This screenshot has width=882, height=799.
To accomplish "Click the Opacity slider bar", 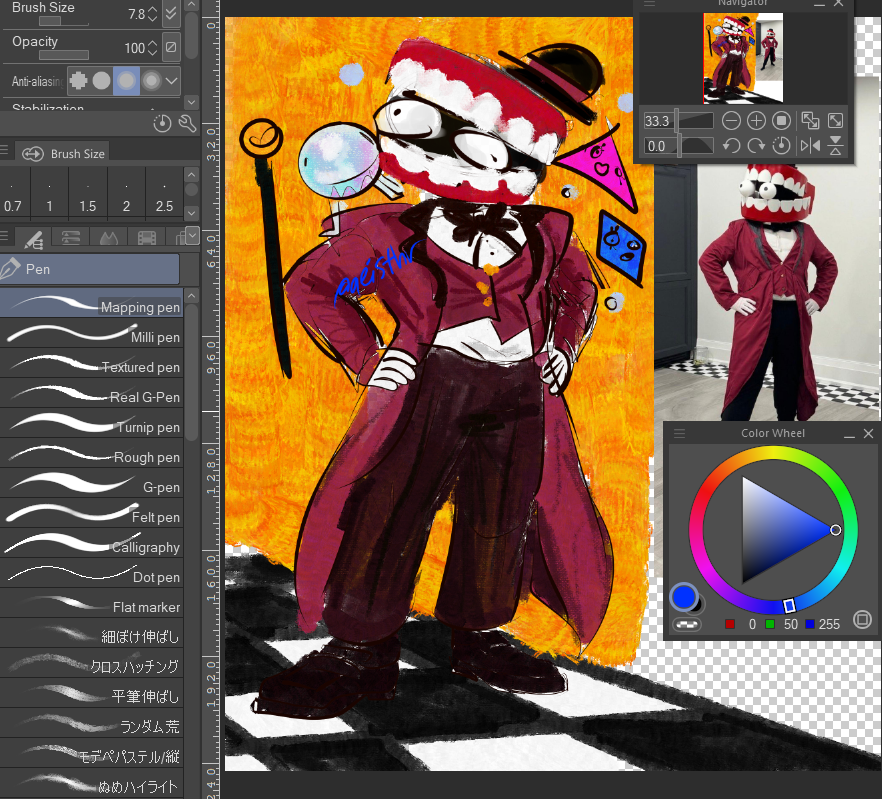I will (64, 55).
